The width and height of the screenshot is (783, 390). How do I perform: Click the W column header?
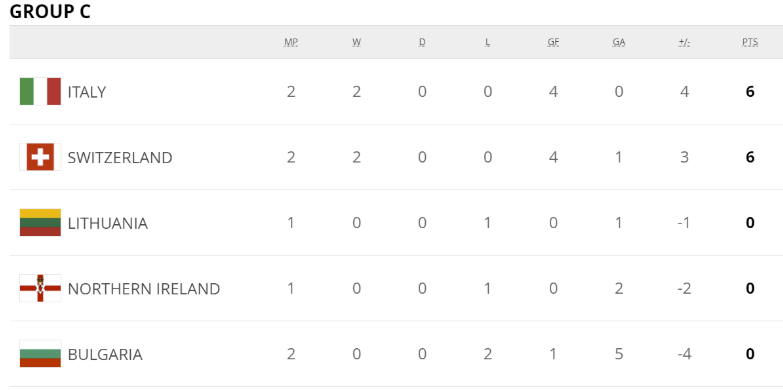click(x=357, y=42)
